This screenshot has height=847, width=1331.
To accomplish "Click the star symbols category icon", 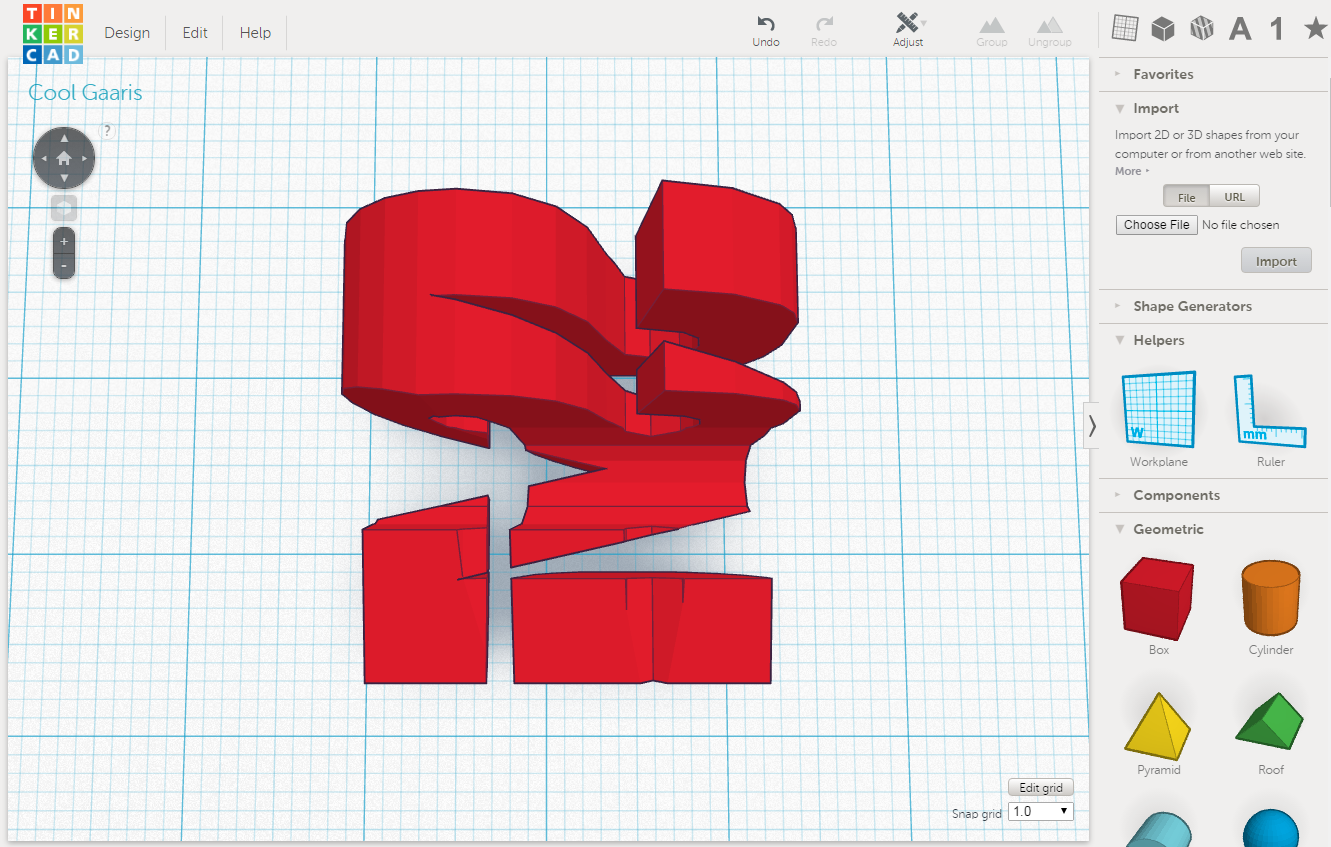I will pos(1314,28).
